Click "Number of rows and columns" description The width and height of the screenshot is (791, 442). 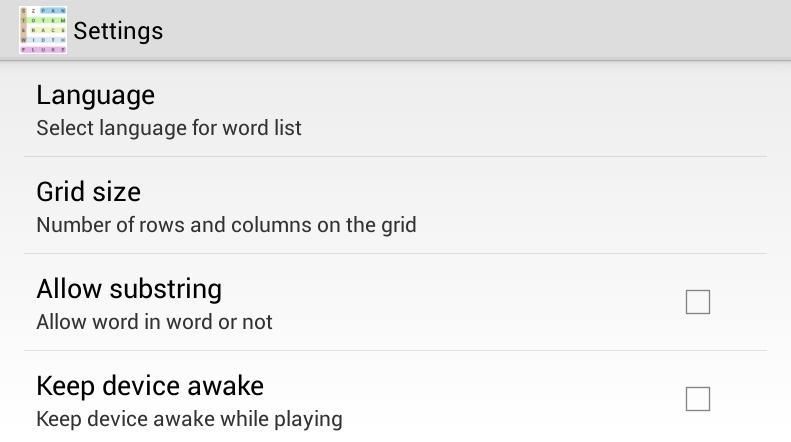tap(226, 225)
